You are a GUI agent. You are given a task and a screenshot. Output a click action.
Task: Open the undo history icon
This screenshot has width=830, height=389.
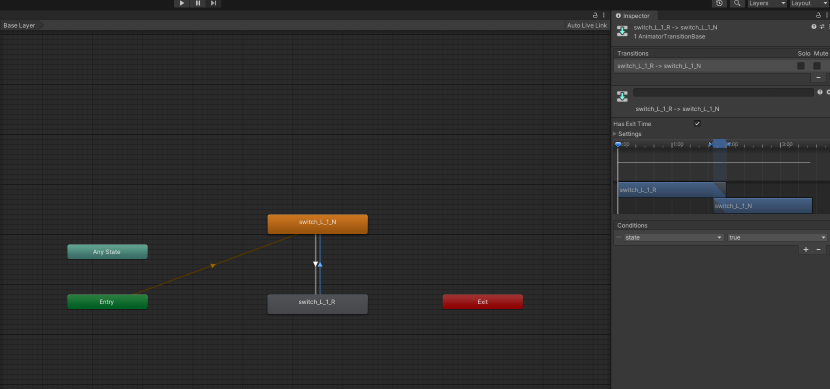(719, 3)
